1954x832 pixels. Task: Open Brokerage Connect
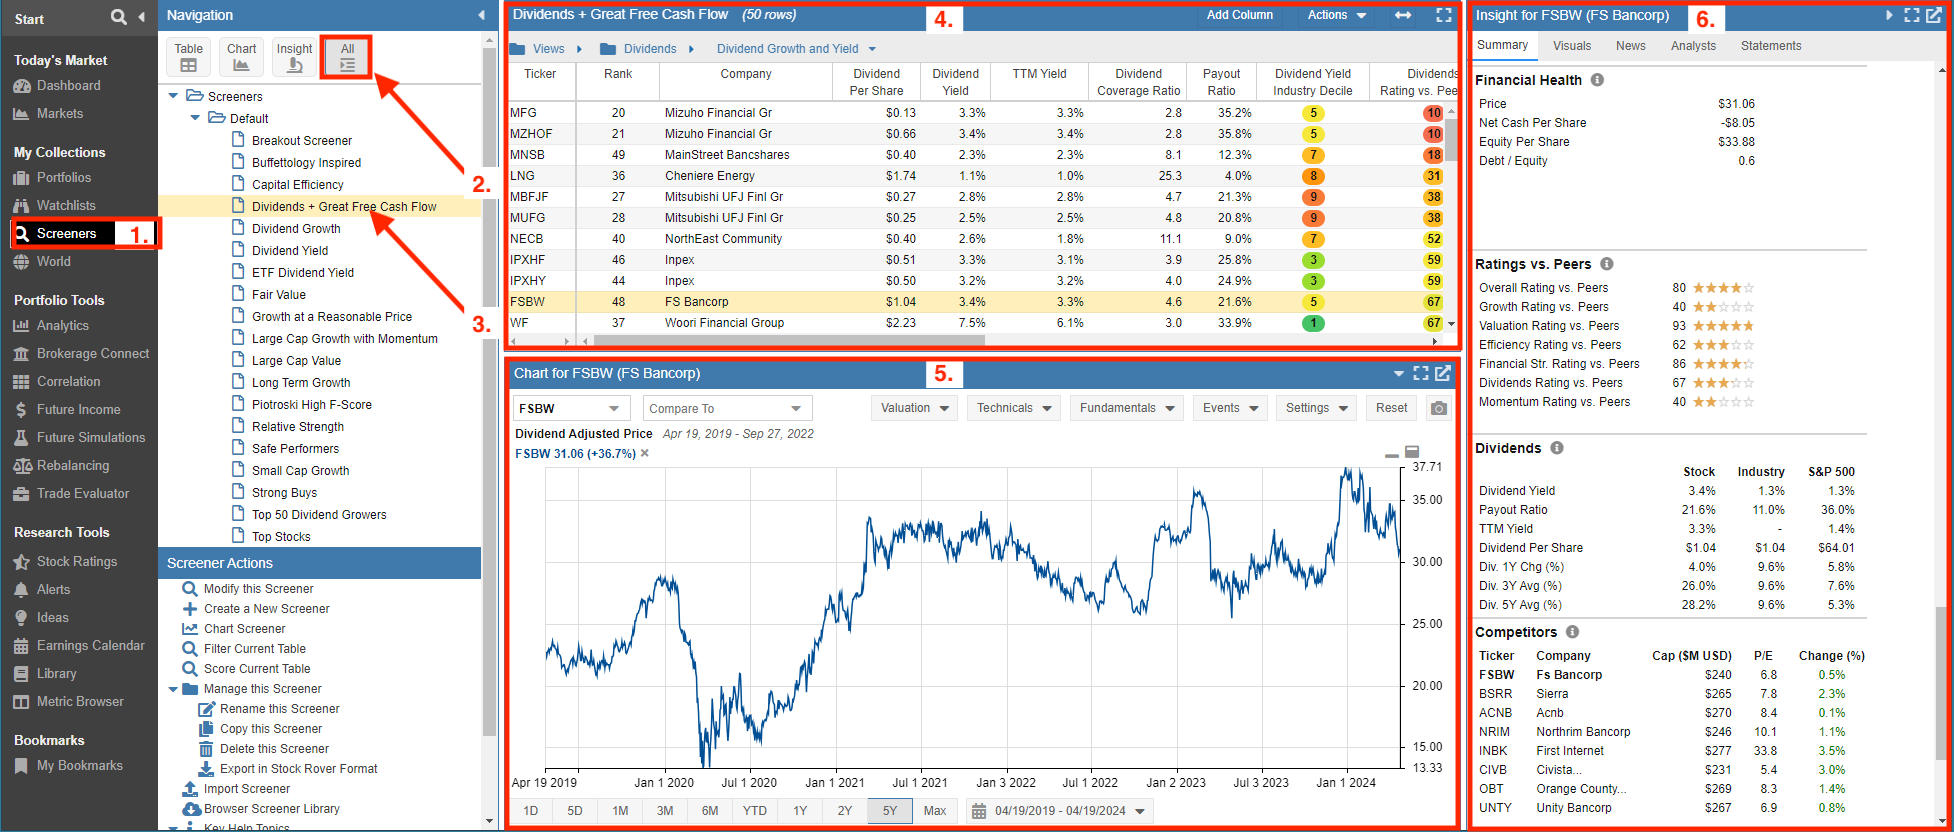[92, 354]
